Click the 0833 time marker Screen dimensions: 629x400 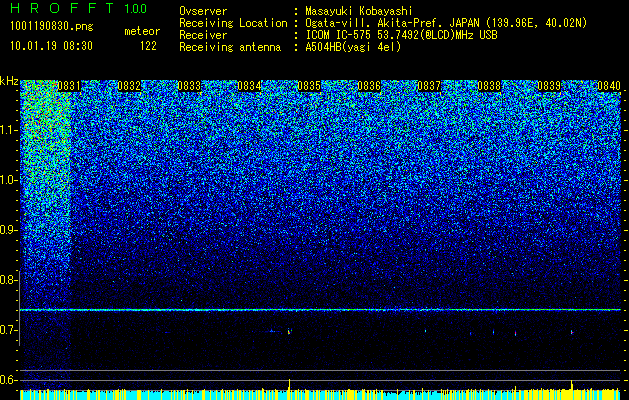189,86
